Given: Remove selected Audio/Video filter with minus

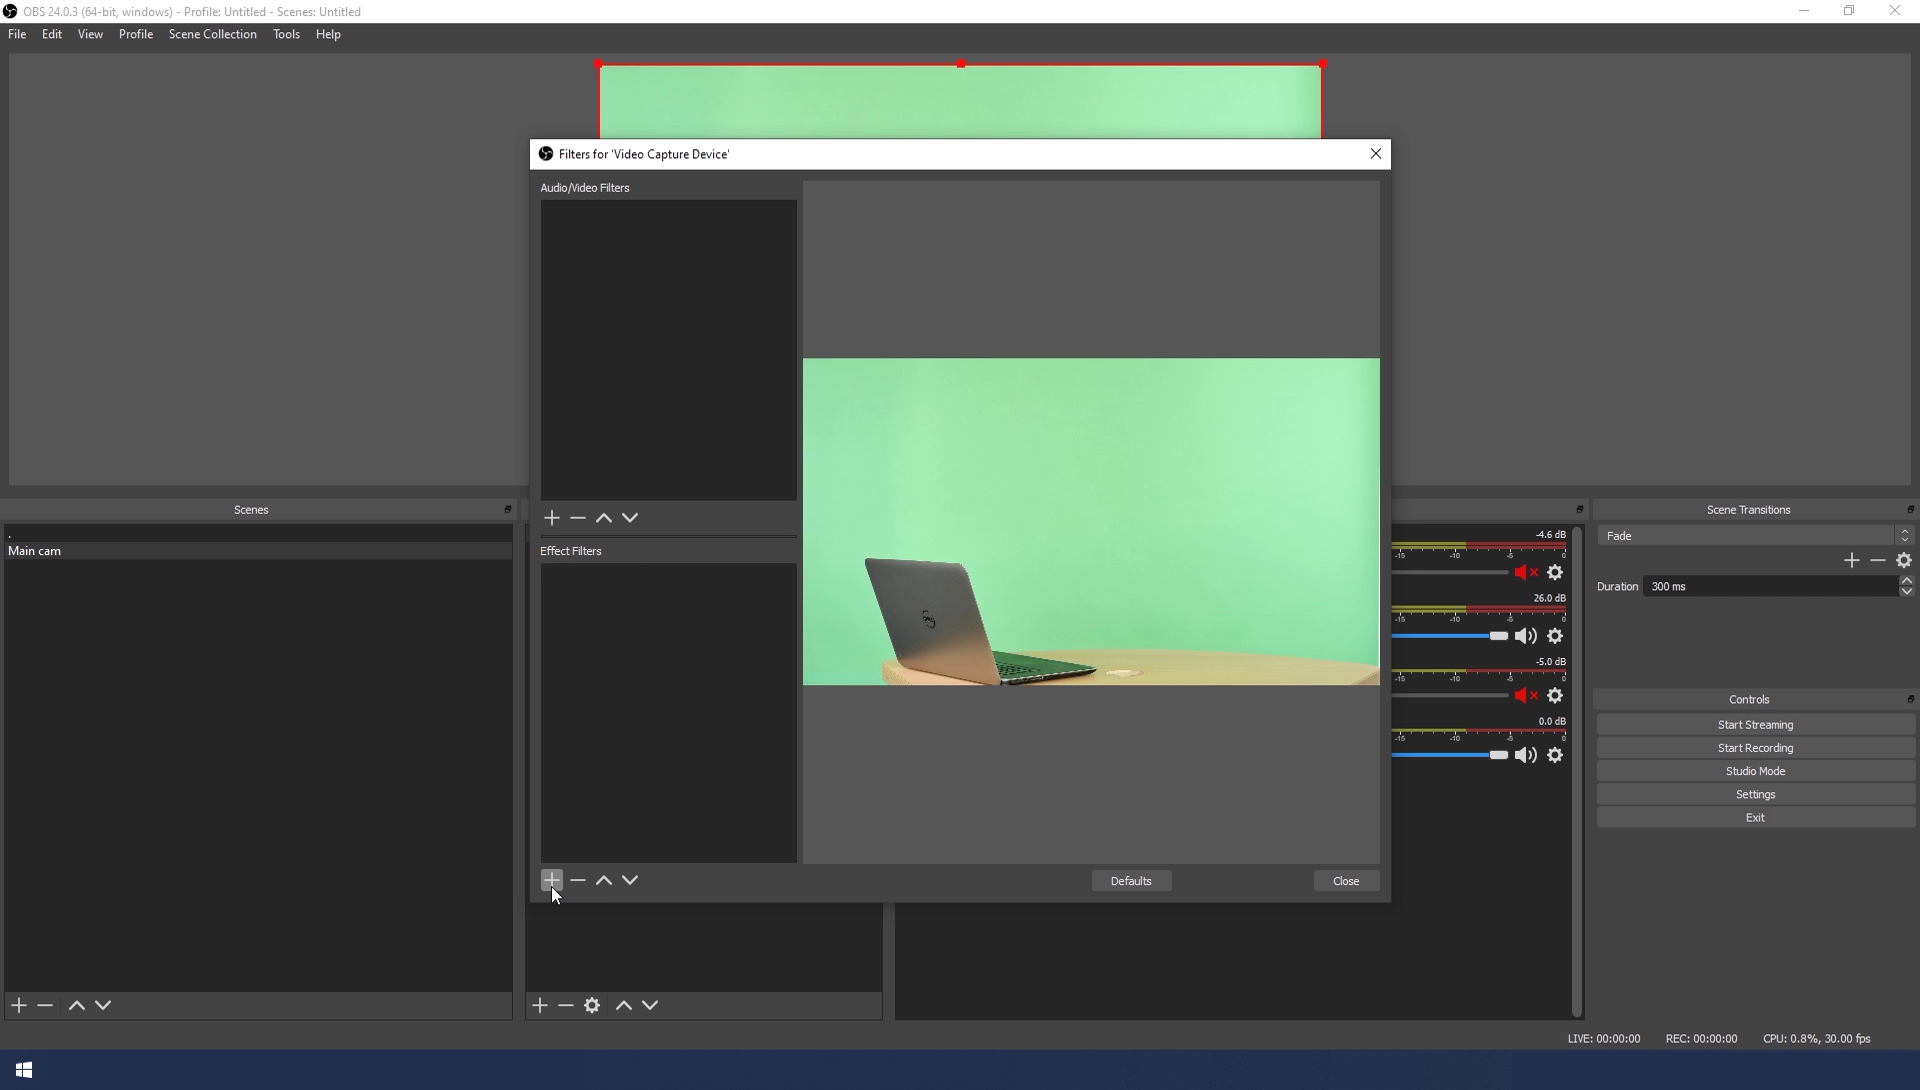Looking at the screenshot, I should coord(577,518).
